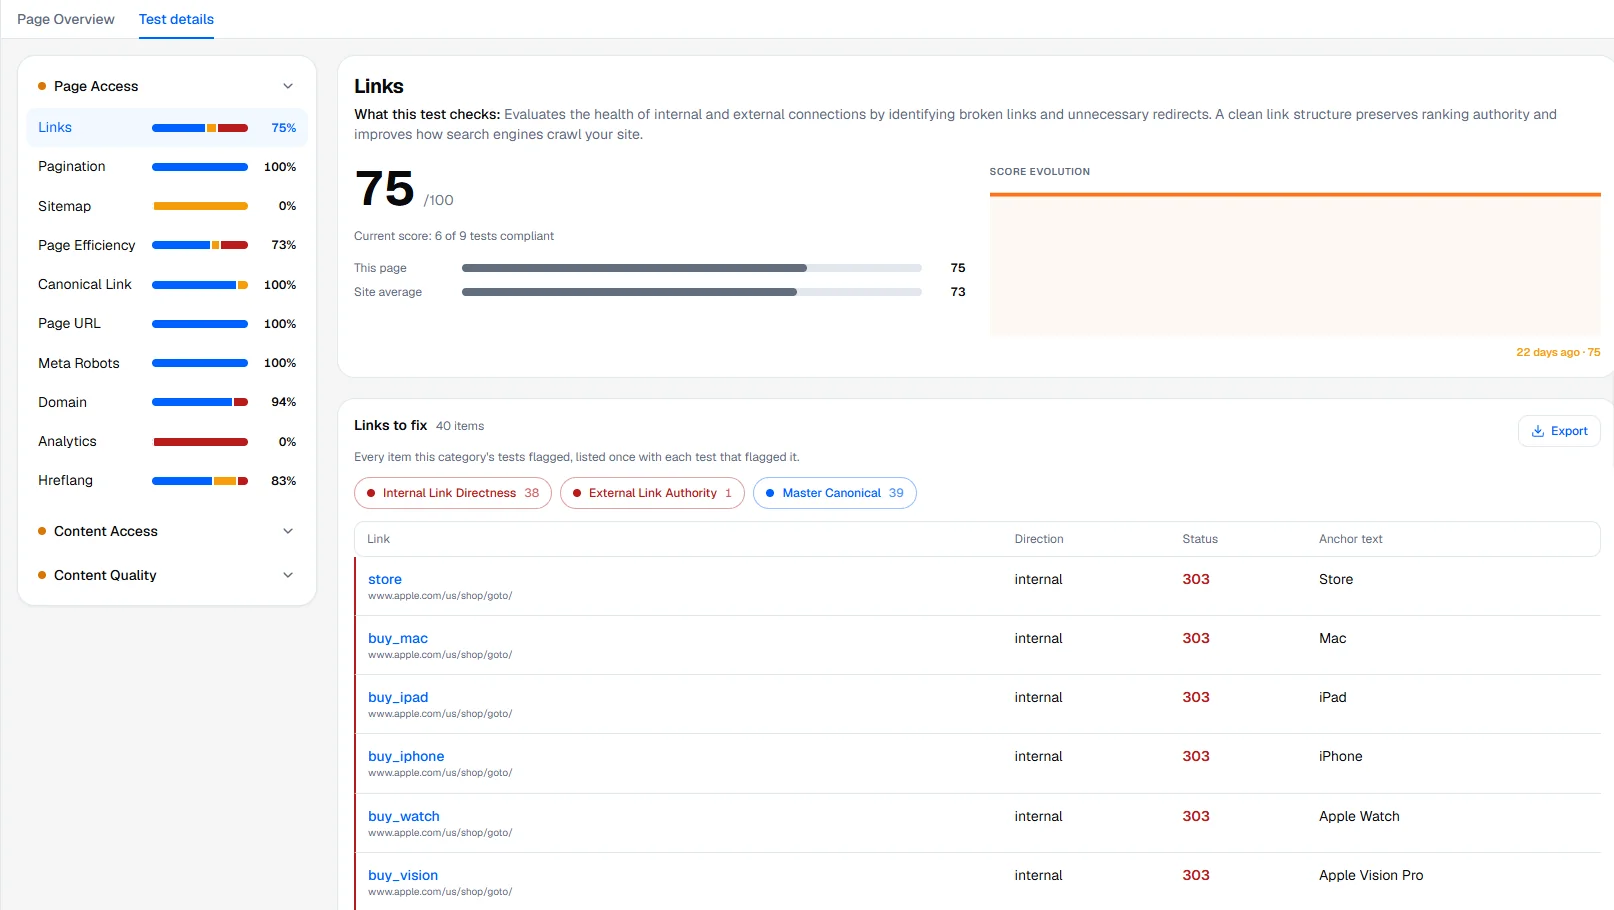Open the buy_iphone link
The height and width of the screenshot is (910, 1614).
point(406,756)
